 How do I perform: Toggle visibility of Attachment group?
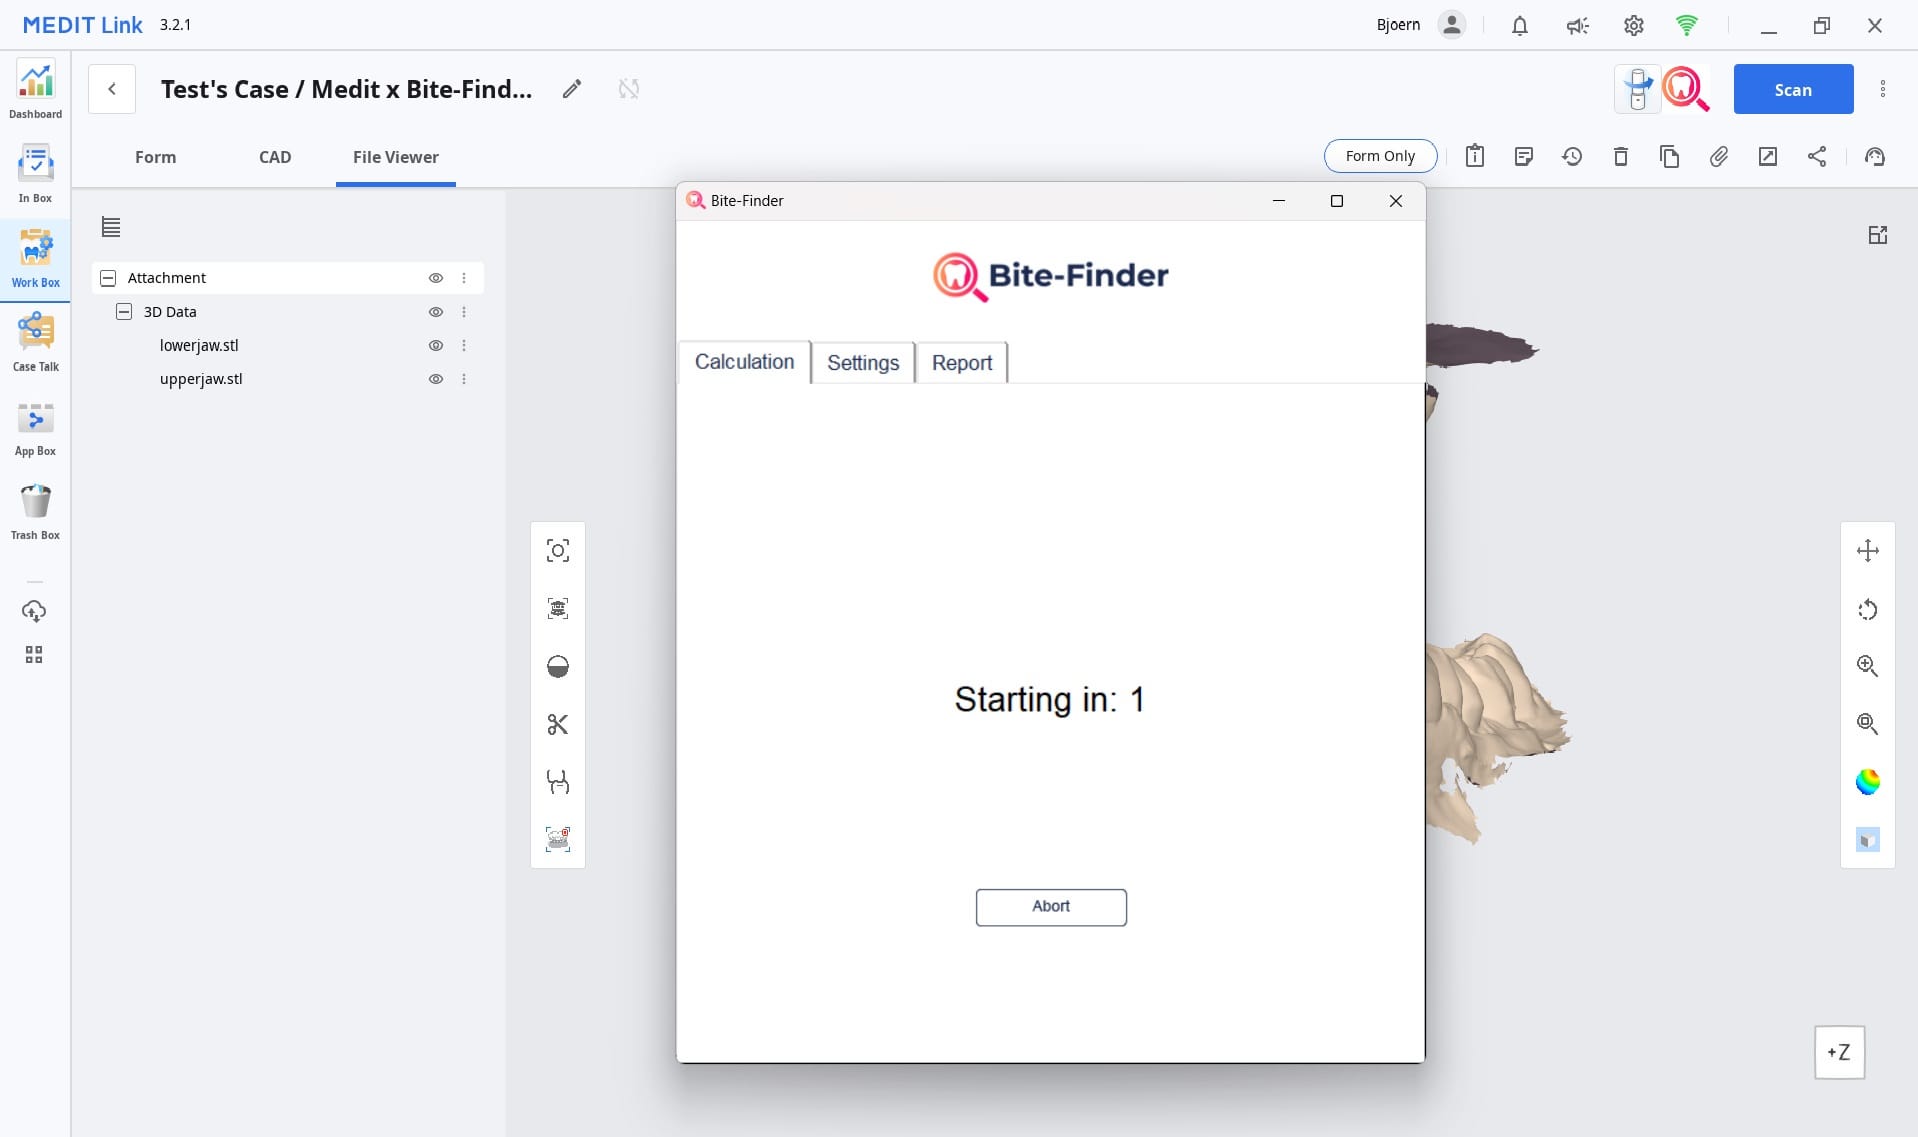point(436,278)
